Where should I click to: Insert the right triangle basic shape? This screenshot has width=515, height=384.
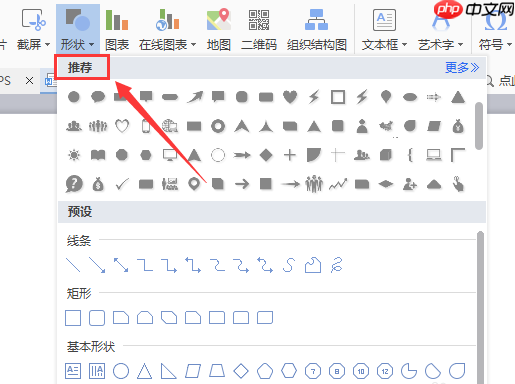tap(169, 371)
